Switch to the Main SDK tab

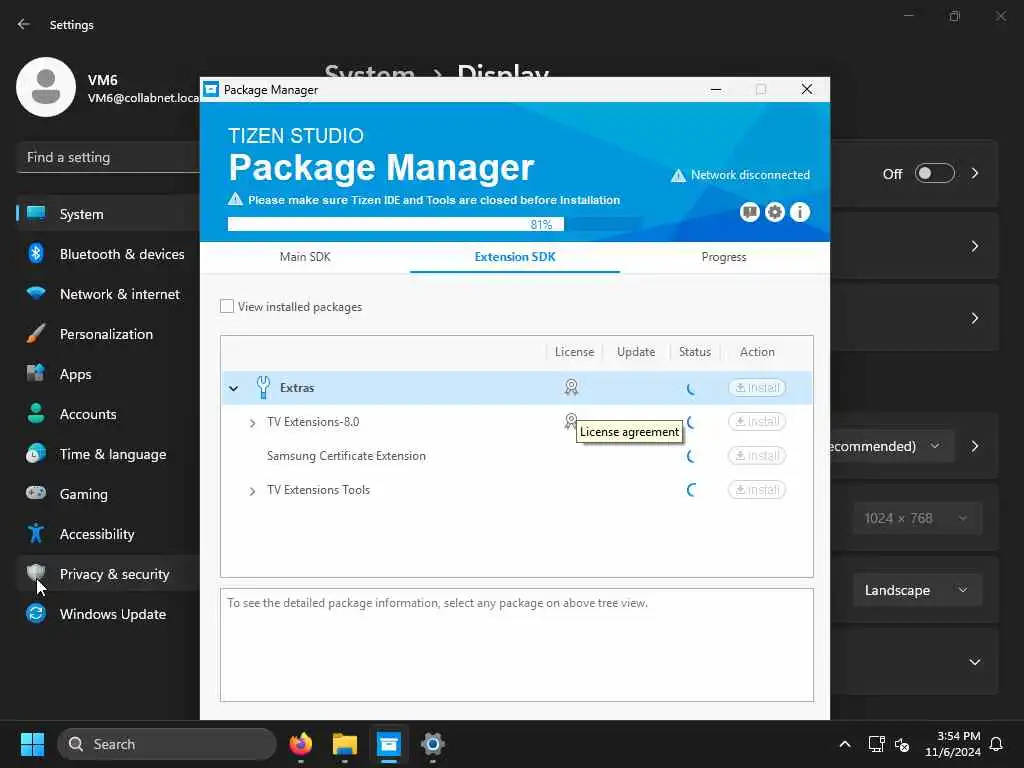(x=305, y=257)
